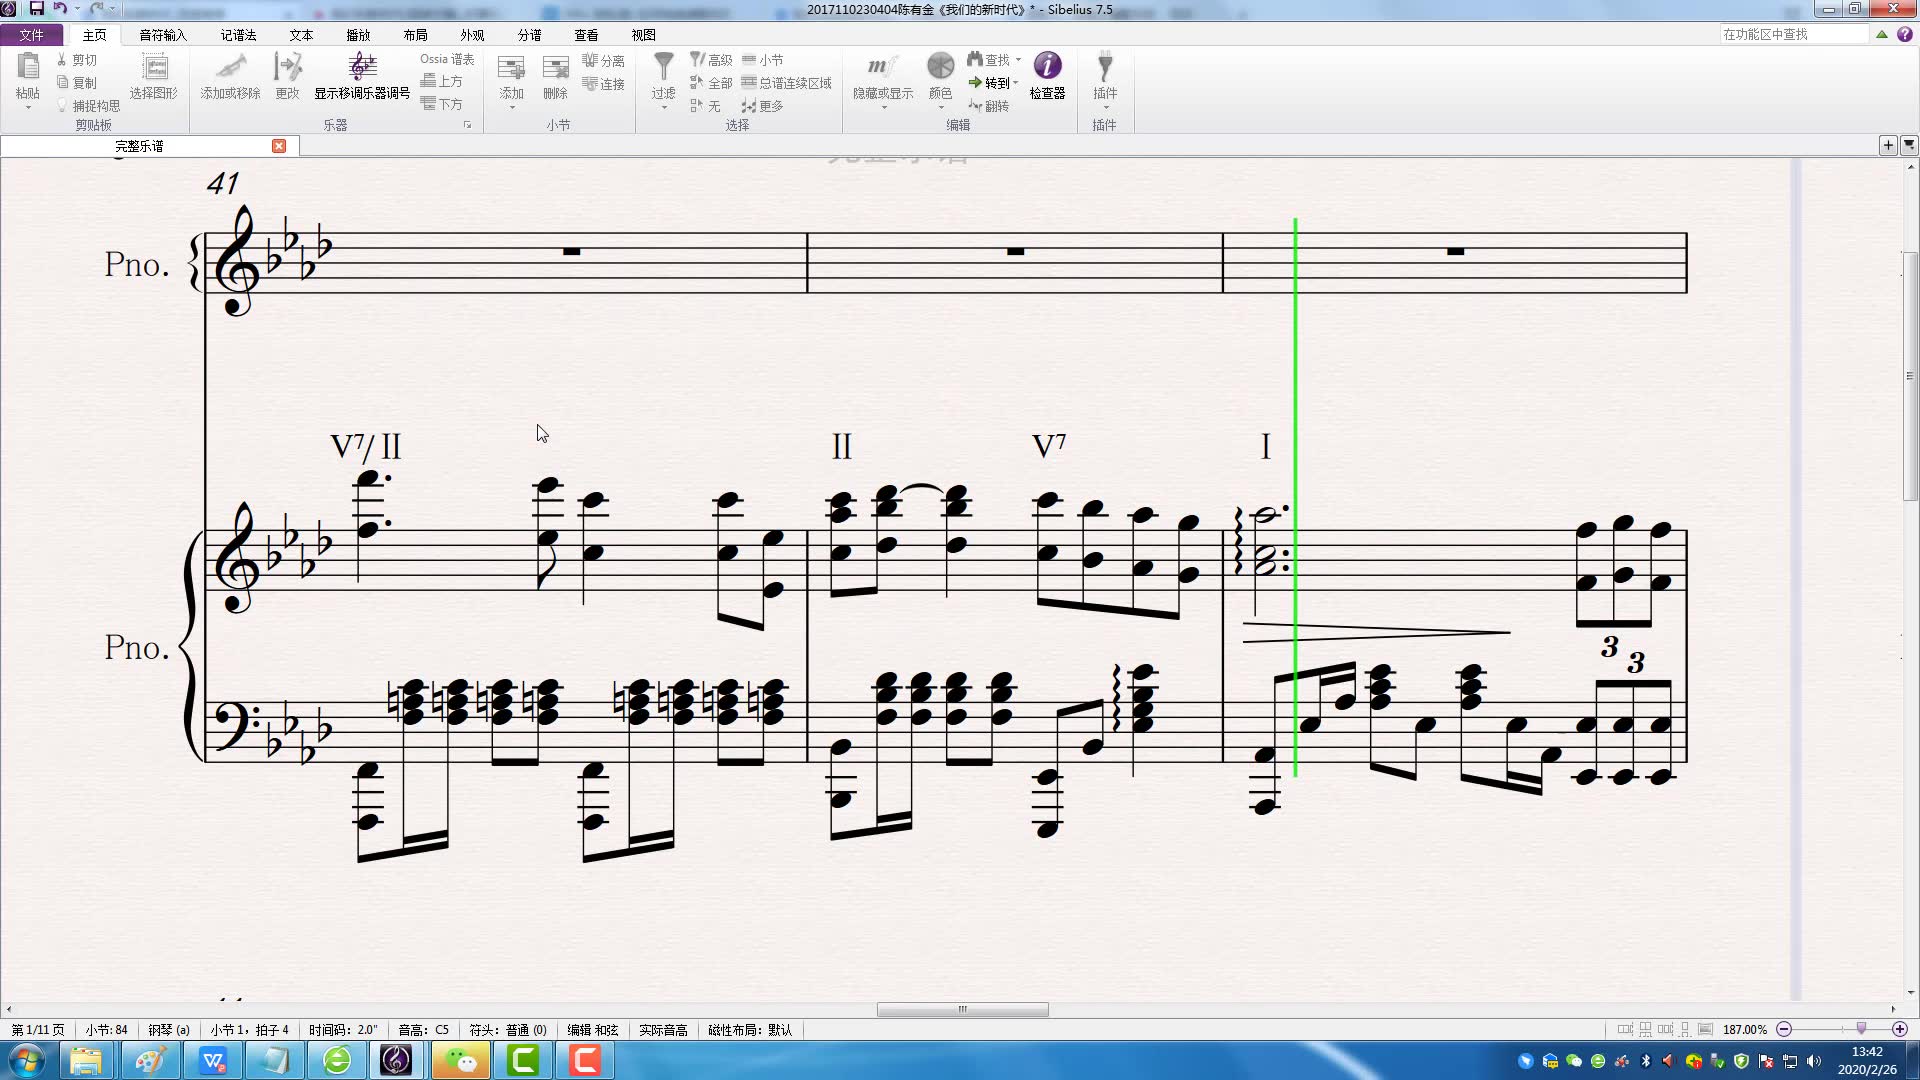Click Ossia staff Above (上方)
This screenshot has width=1920, height=1080.
(x=441, y=81)
